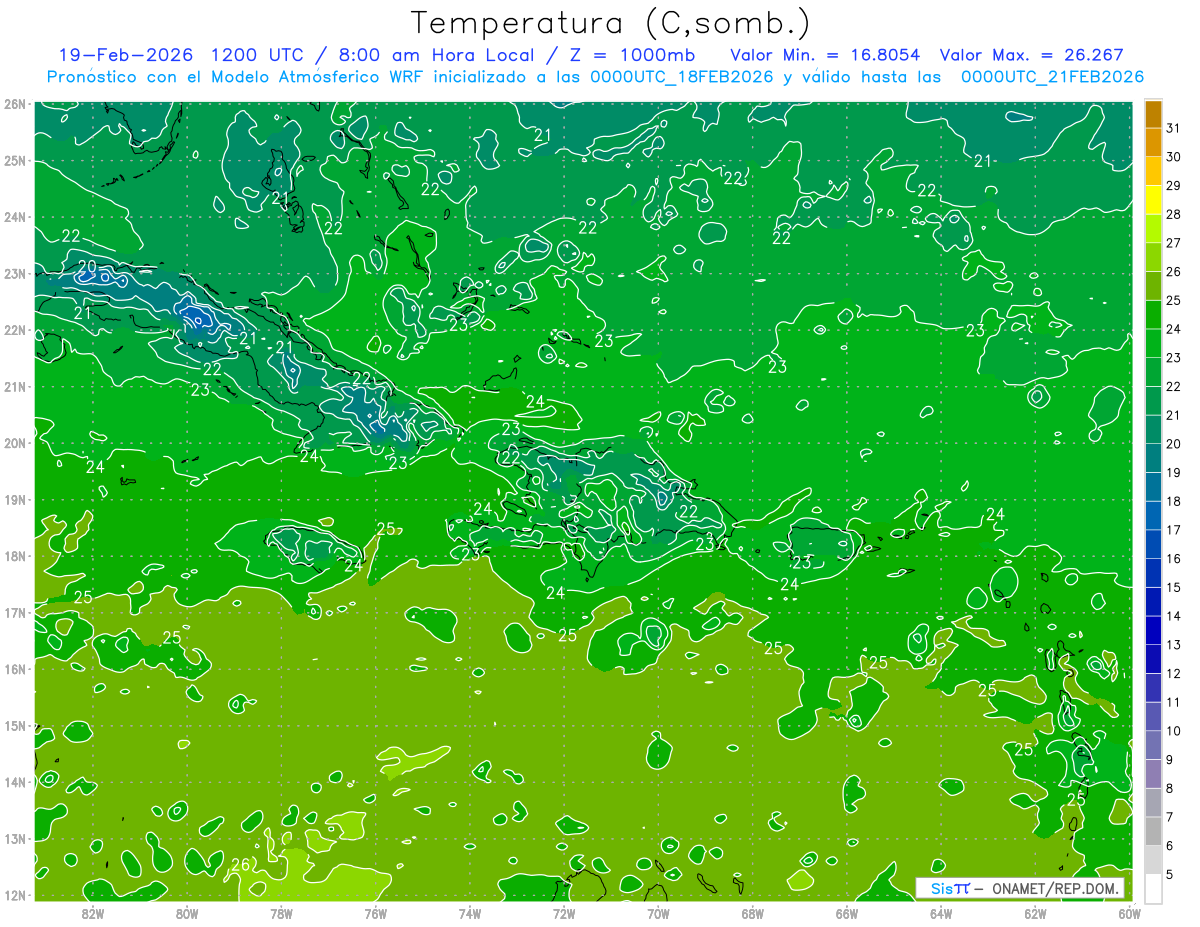The width and height of the screenshot is (1200, 927).
Task: Pick the lime colorbar segment between 27 and 28
Action: tap(1153, 228)
